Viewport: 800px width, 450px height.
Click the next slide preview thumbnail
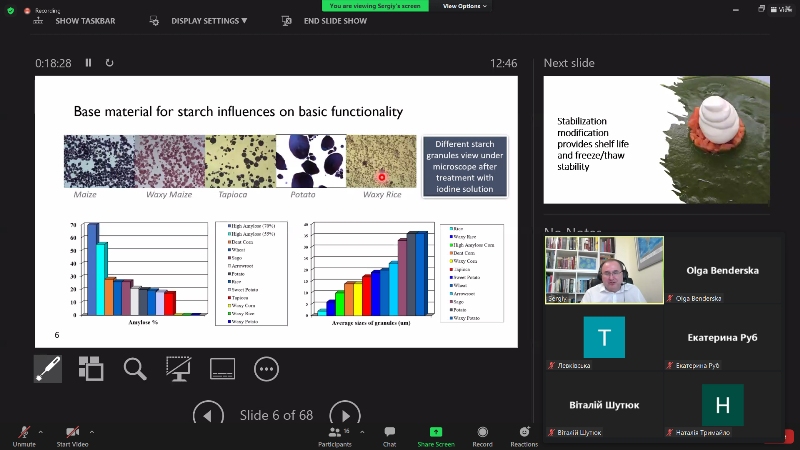657,140
